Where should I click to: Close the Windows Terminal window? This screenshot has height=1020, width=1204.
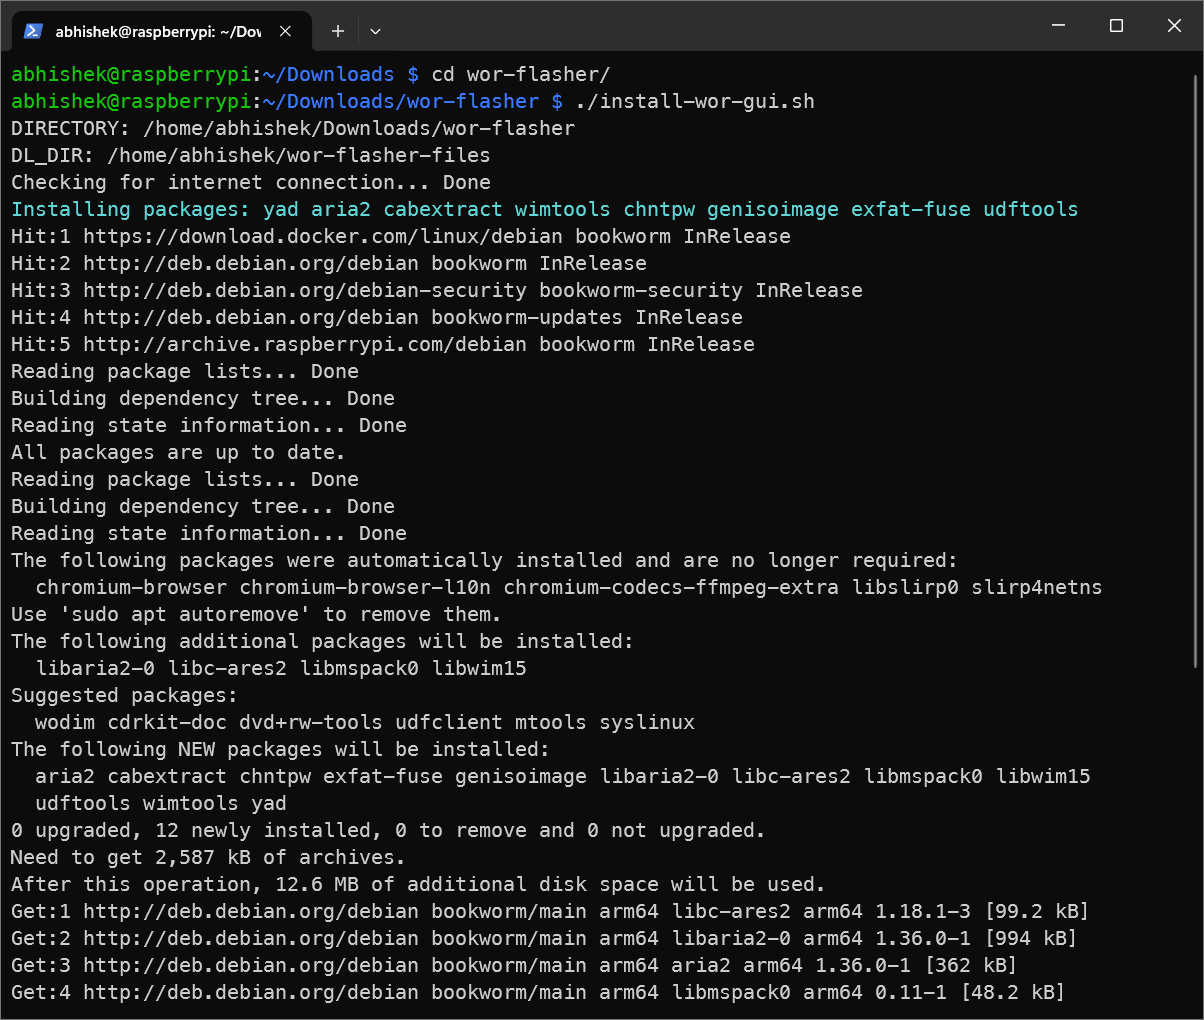1175,26
